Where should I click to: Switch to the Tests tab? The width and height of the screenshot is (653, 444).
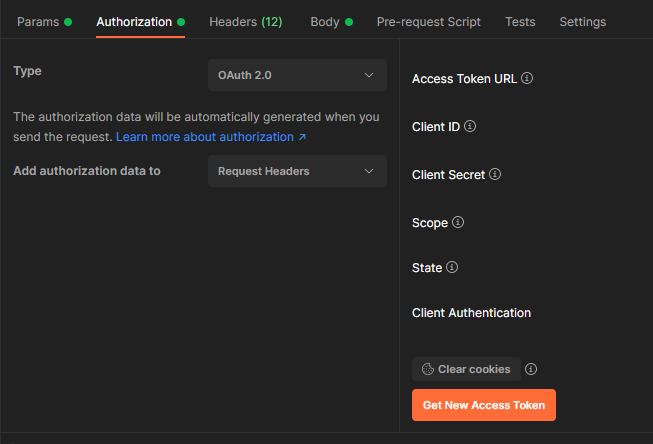click(520, 21)
